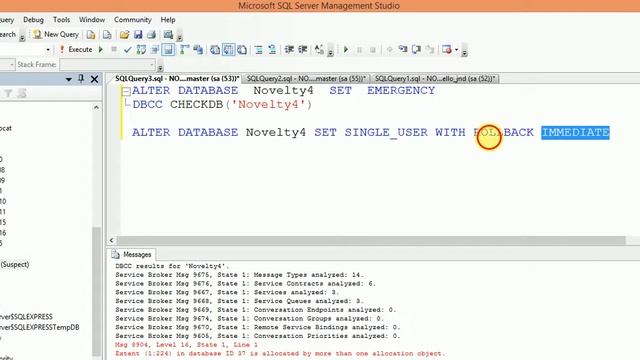This screenshot has width=640, height=360.
Task: Click the document icon left of Open File
Action: click(107, 35)
